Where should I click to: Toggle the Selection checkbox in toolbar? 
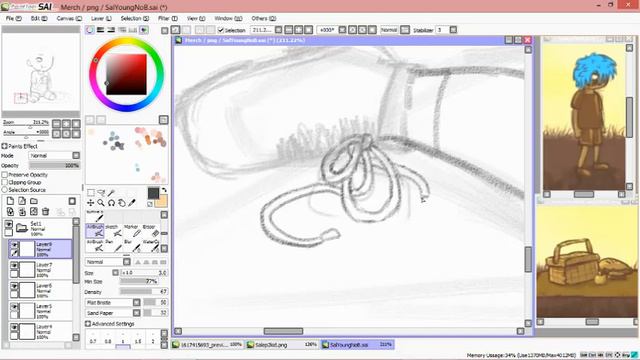click(221, 30)
